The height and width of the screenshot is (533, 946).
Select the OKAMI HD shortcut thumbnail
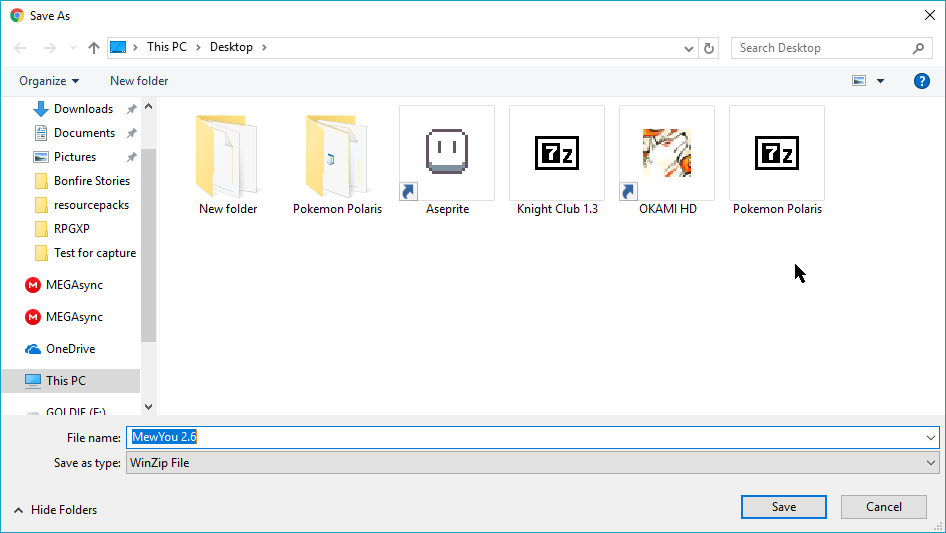tap(666, 153)
